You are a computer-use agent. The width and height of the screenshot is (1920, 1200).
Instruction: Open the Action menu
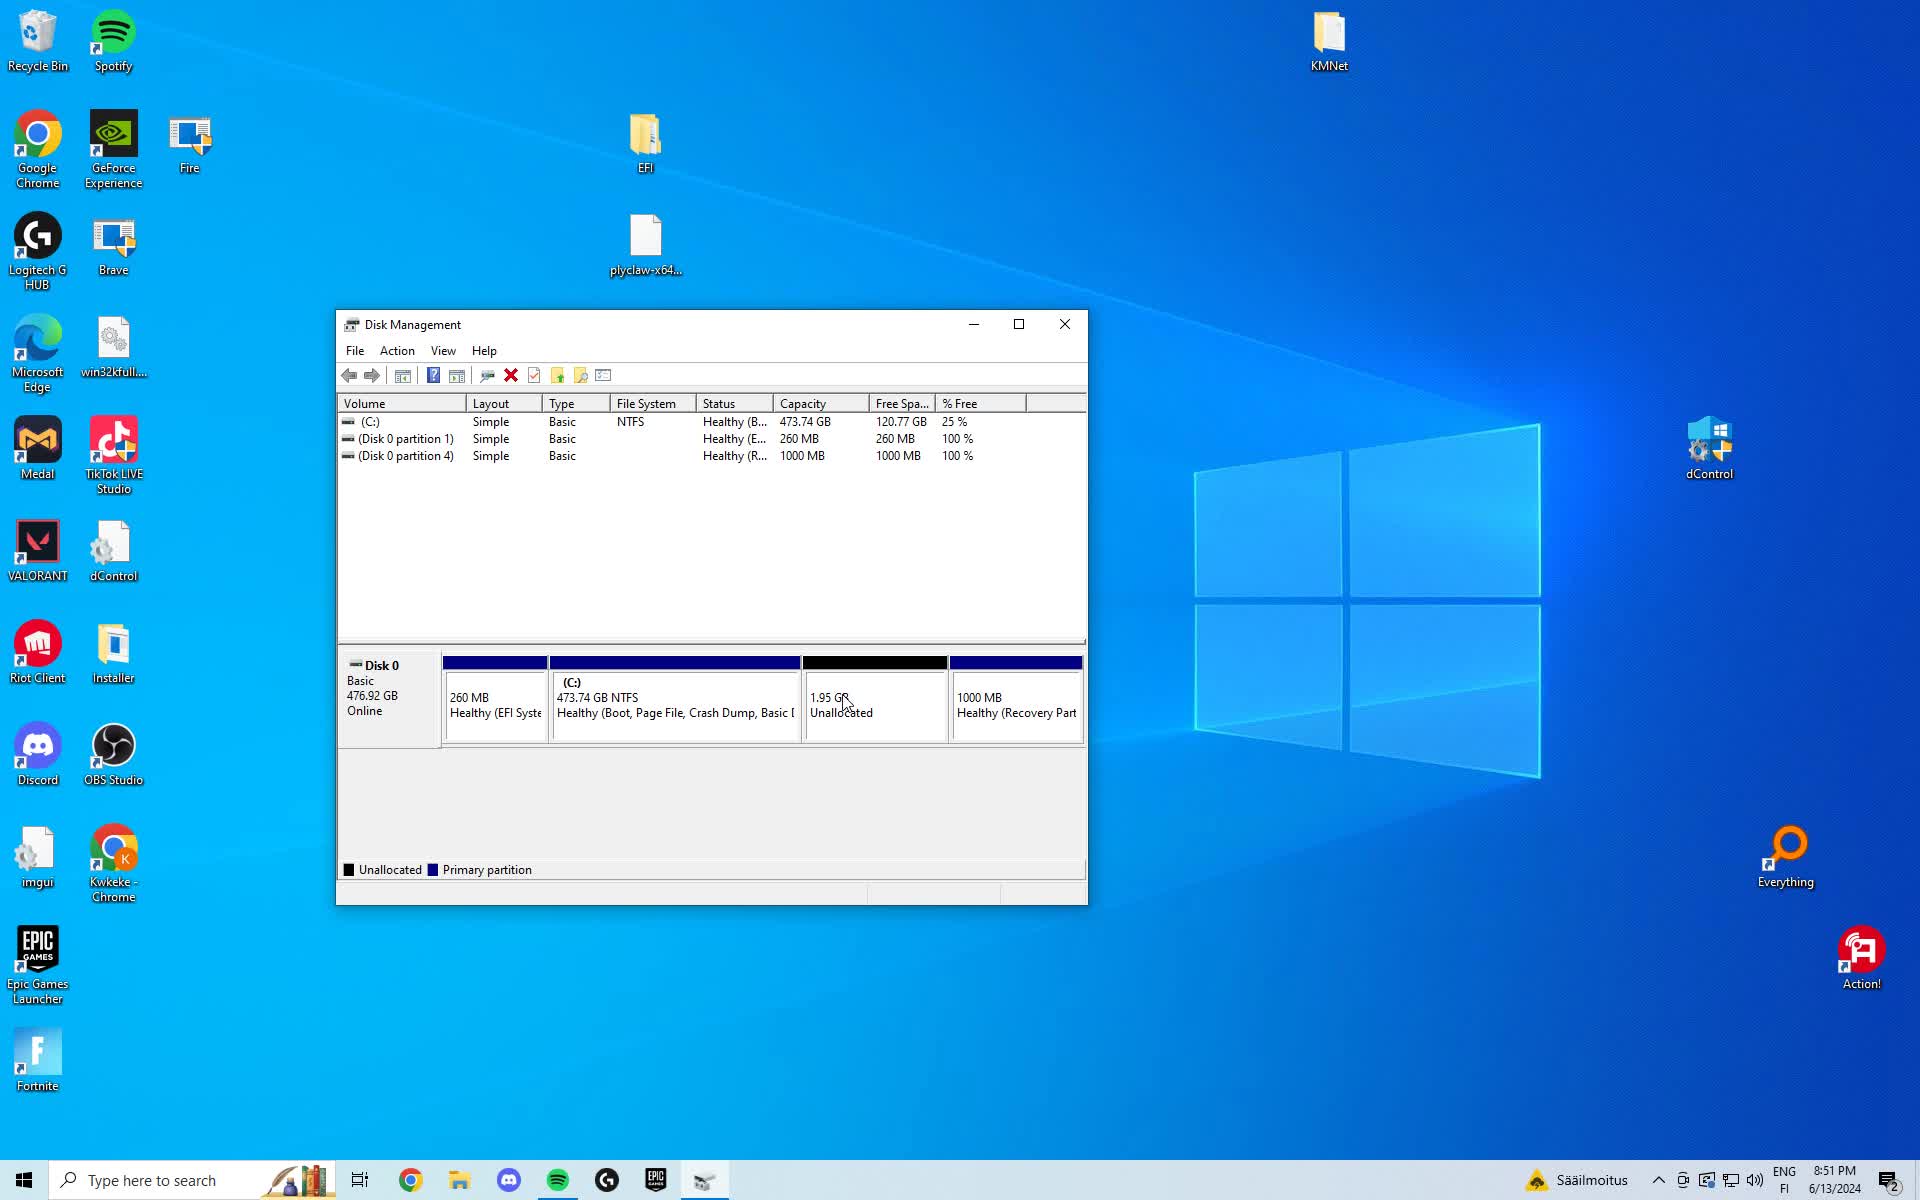point(397,351)
